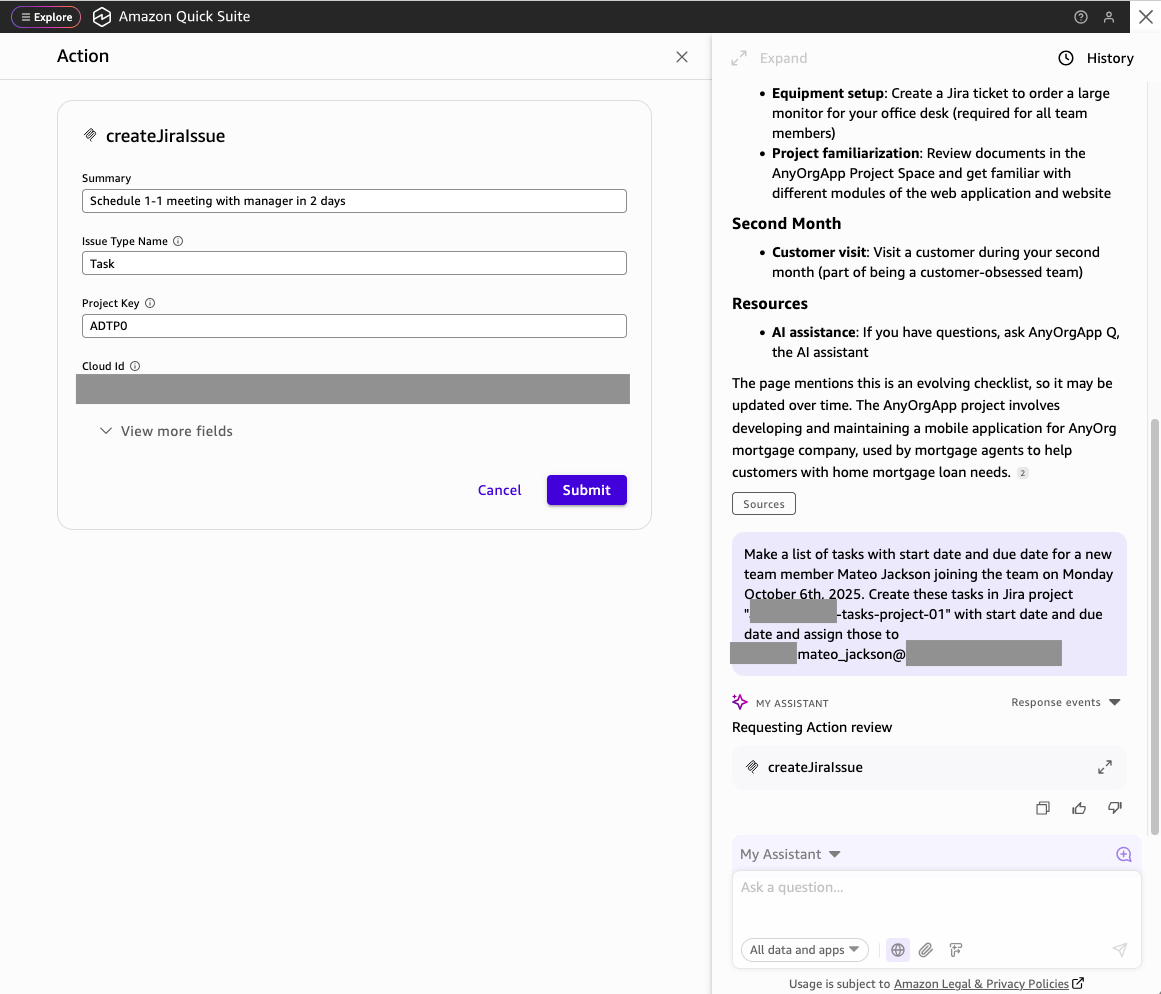Open All data and apps dropdown
Viewport: 1161px width, 994px height.
pos(804,950)
